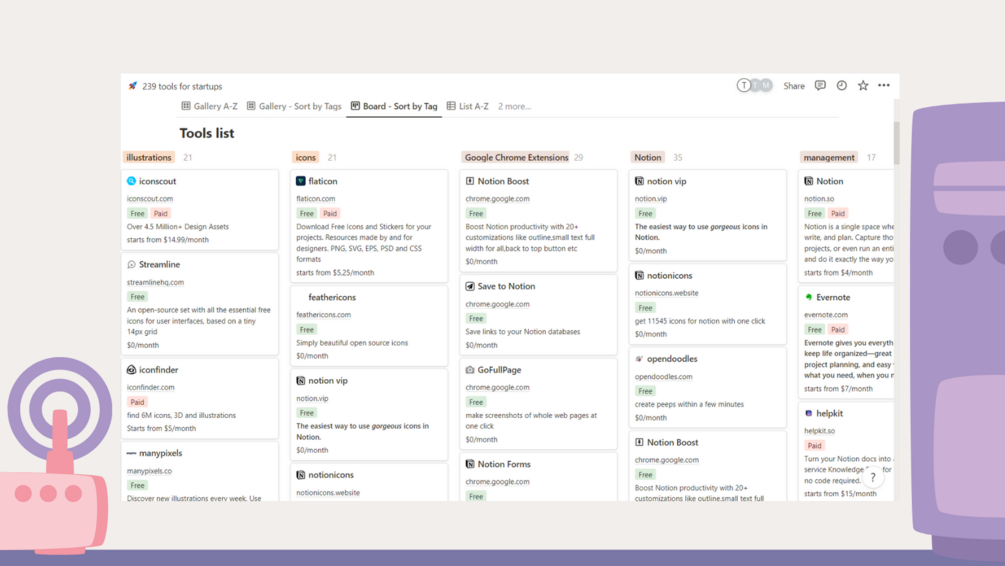Click the Paid tag on helpkit card
Viewport: 1005px width, 566px height.
pos(814,445)
